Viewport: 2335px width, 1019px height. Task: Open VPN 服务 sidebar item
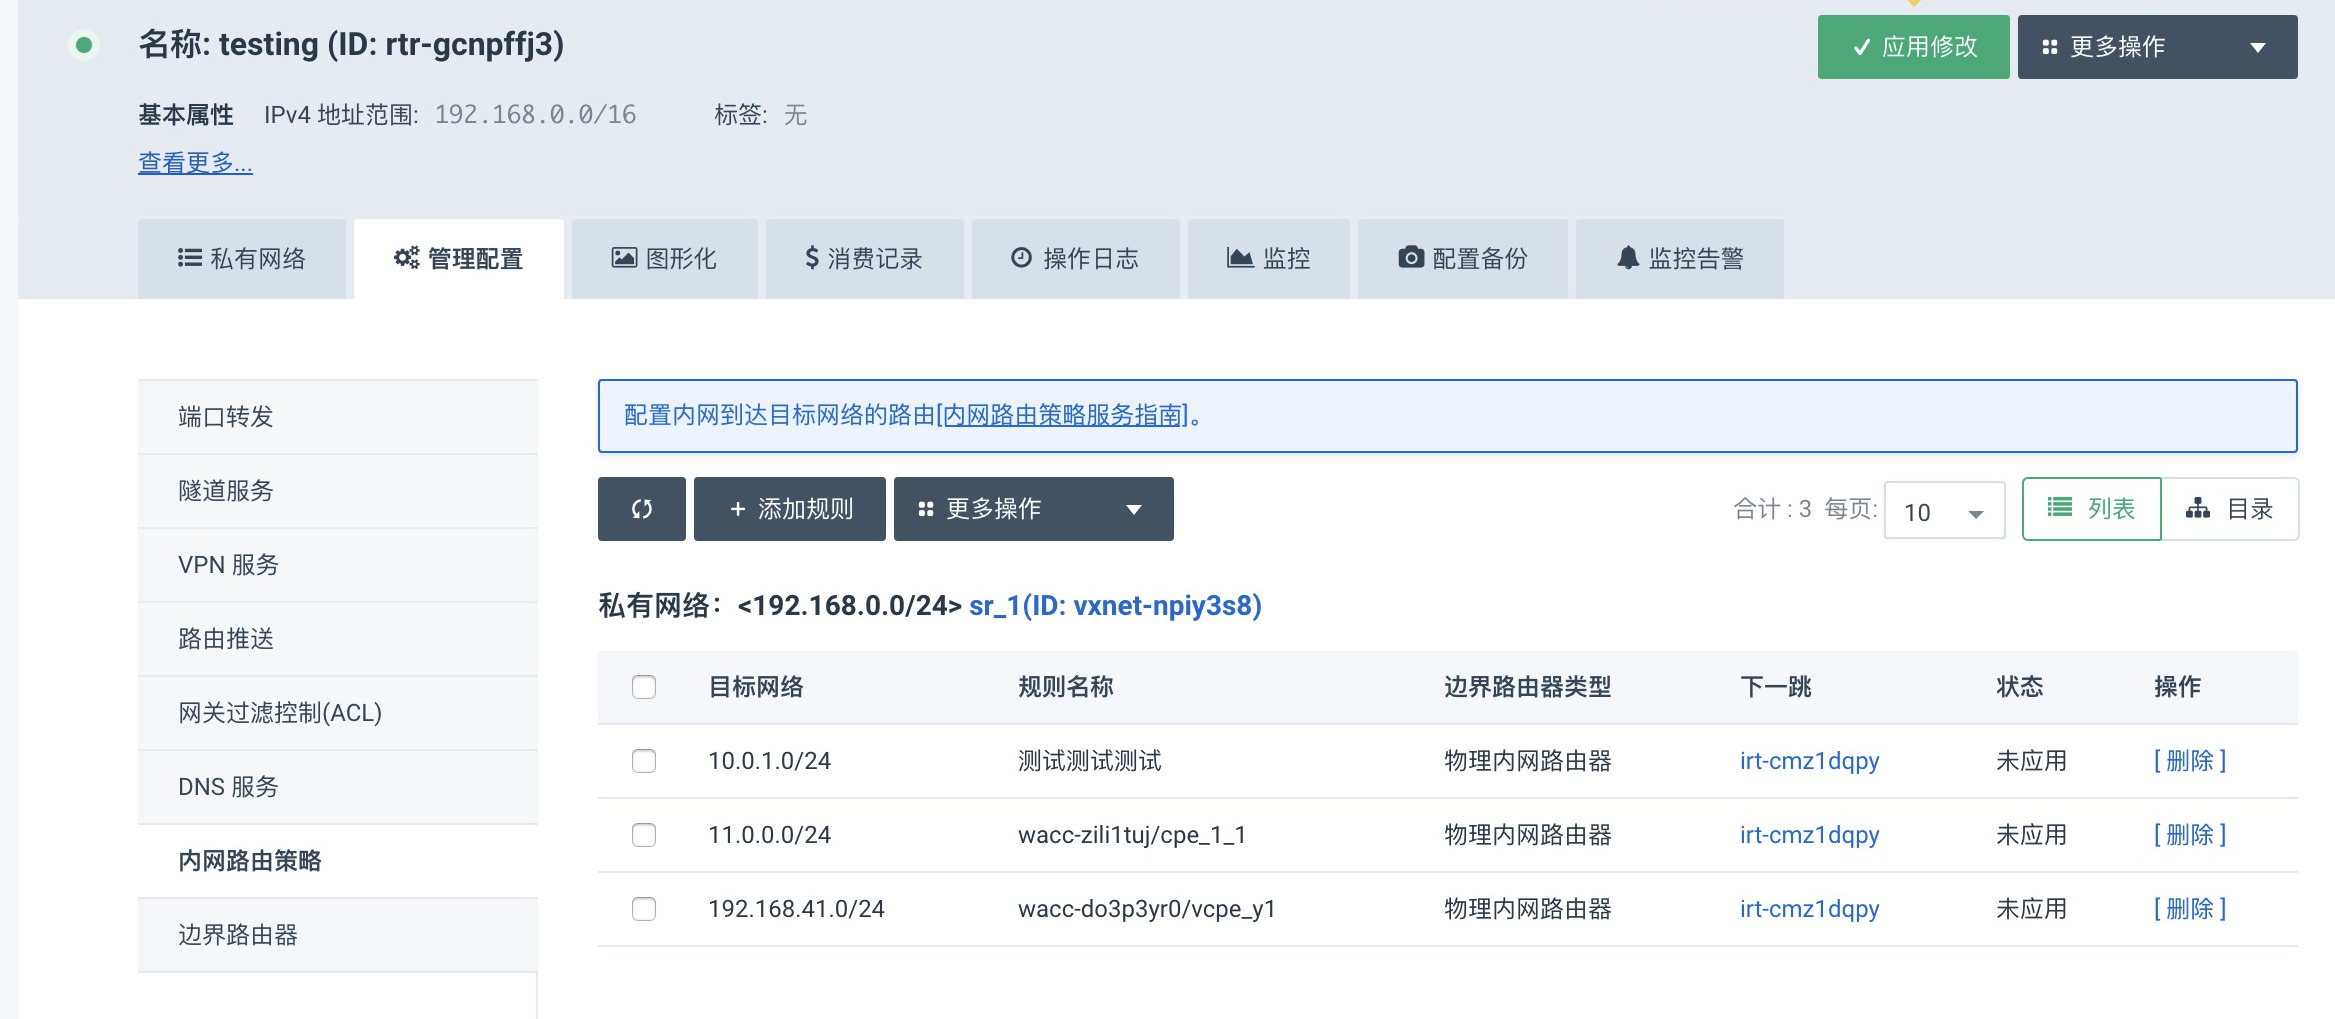pyautogui.click(x=338, y=565)
